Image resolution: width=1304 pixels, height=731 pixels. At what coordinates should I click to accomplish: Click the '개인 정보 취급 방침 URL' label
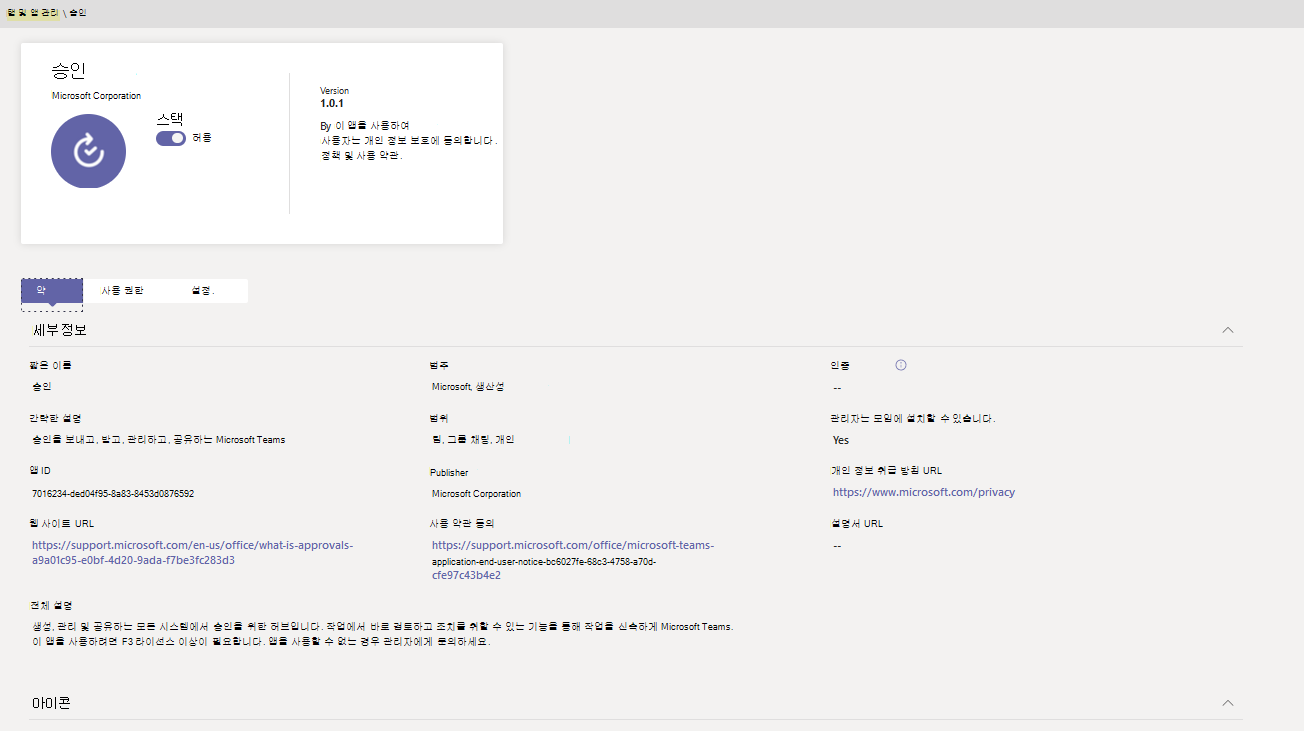(886, 471)
